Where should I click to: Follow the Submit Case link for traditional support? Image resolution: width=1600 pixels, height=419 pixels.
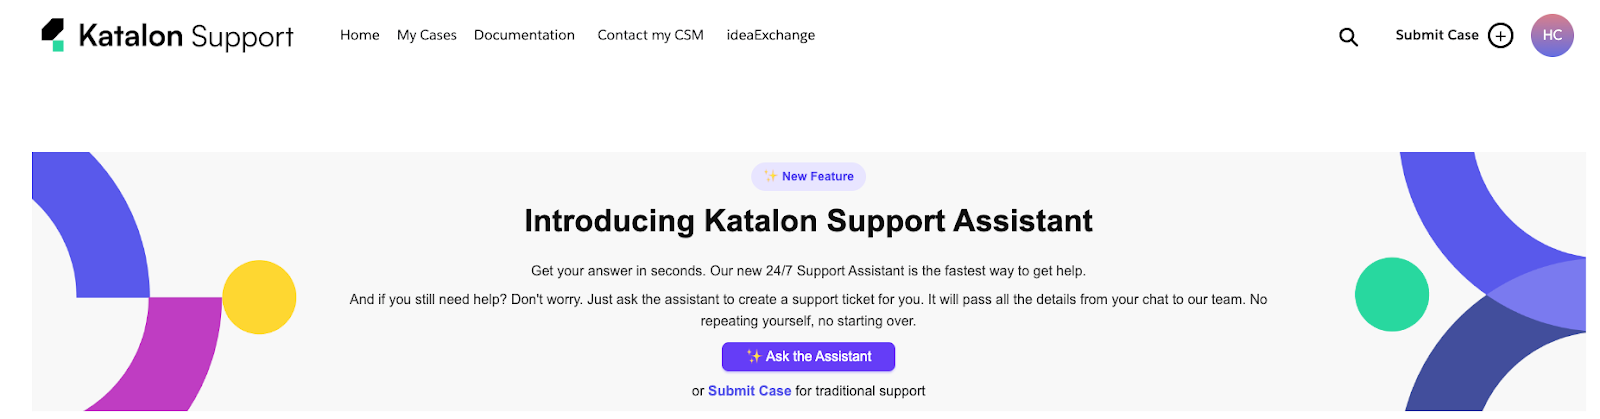pyautogui.click(x=749, y=391)
